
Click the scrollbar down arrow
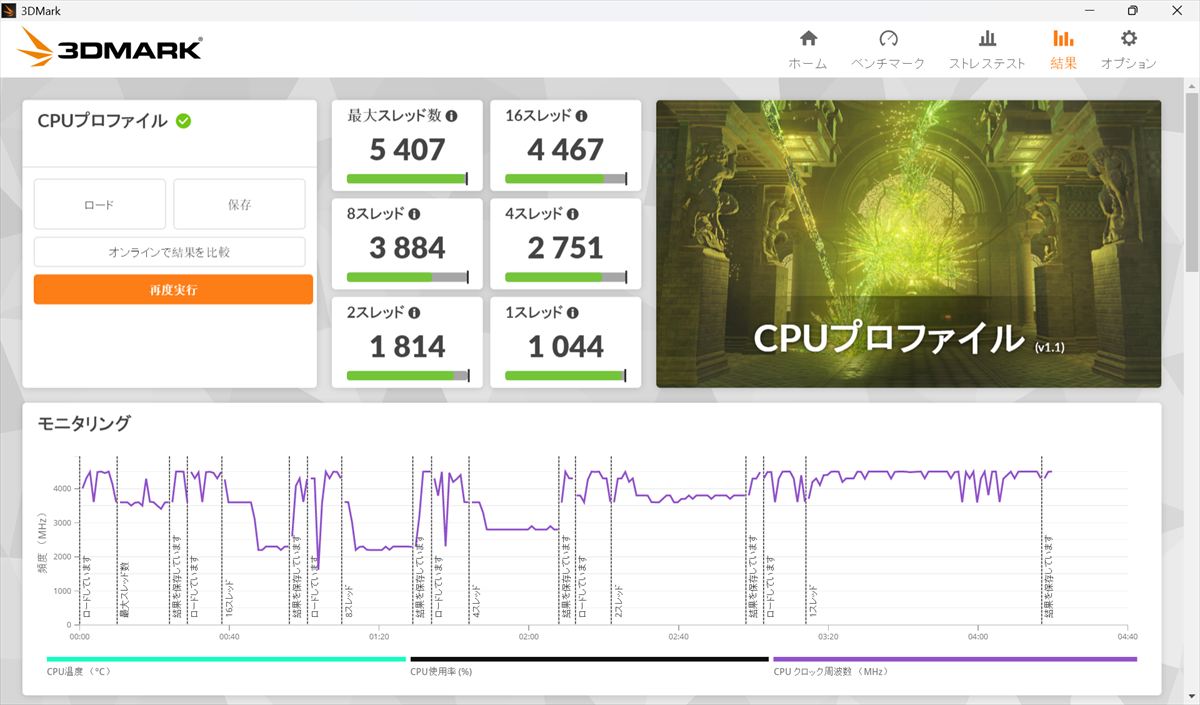(1191, 696)
